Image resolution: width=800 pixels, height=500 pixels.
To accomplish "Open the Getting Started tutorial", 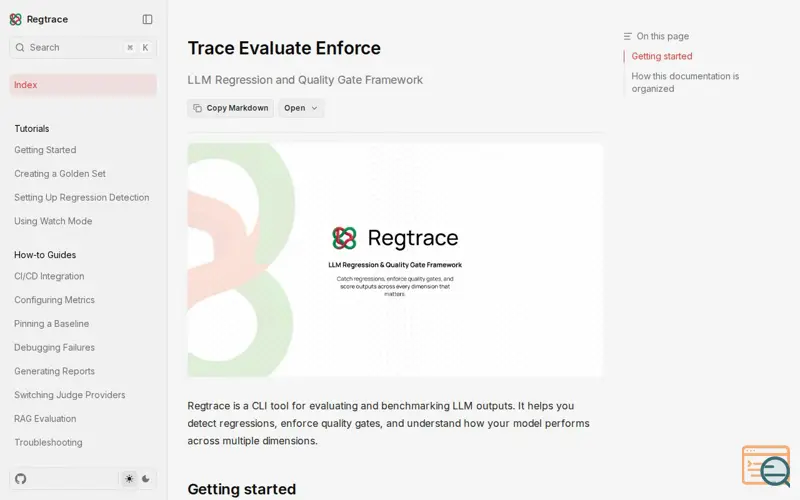I will 45,150.
